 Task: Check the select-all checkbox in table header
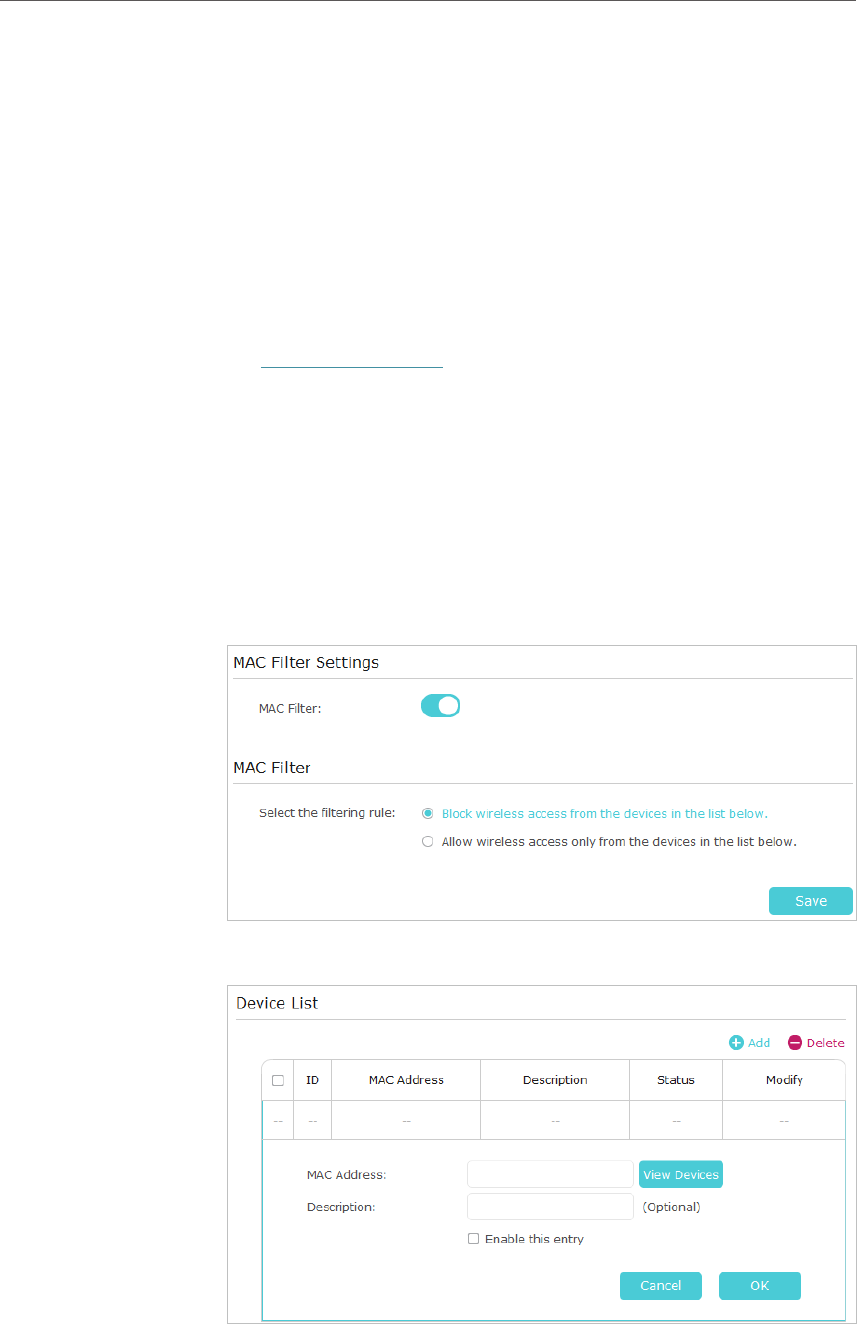(x=278, y=1080)
